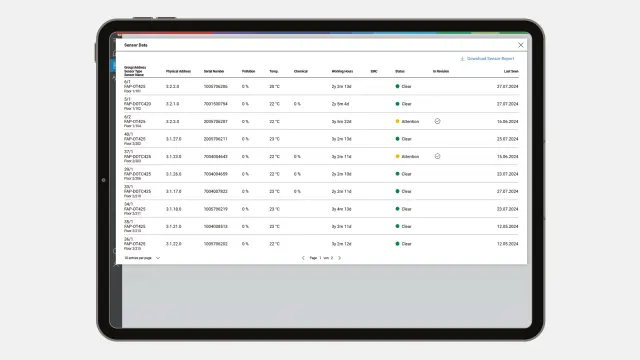Screen dimensions: 640x360
Task: Click working hours '2y 5m 4d' in row 3.2.1.0
Action: pos(340,104)
